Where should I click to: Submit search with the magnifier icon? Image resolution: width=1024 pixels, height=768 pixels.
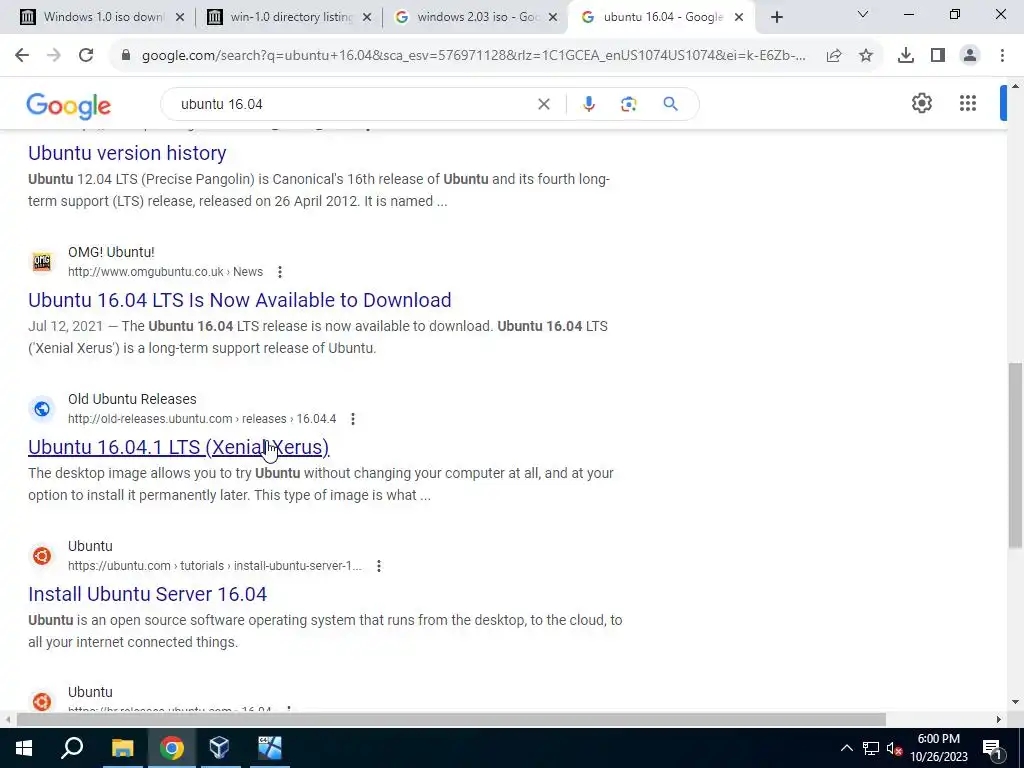click(670, 104)
